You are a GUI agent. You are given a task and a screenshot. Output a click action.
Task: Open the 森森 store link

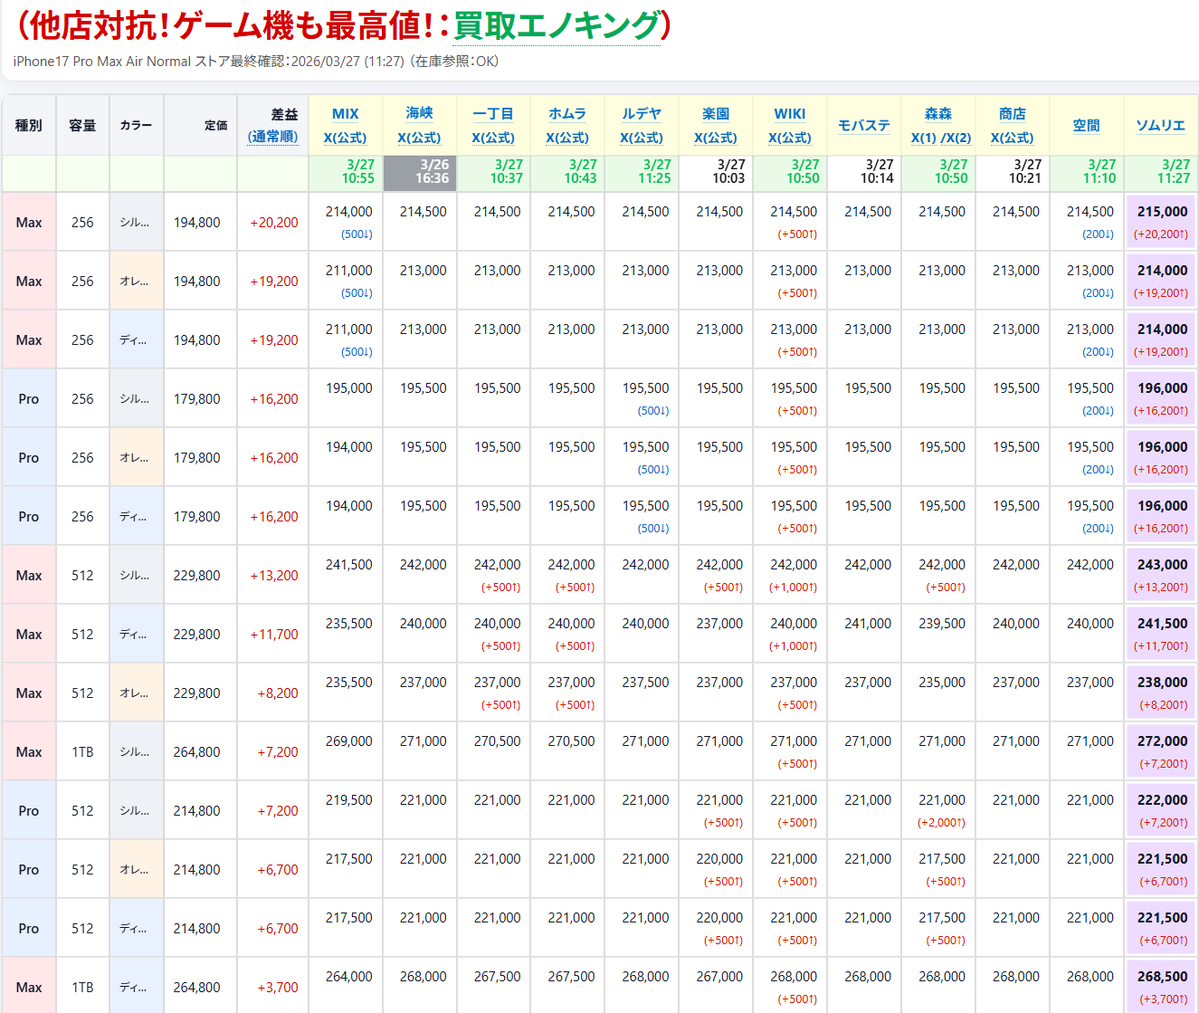[938, 114]
